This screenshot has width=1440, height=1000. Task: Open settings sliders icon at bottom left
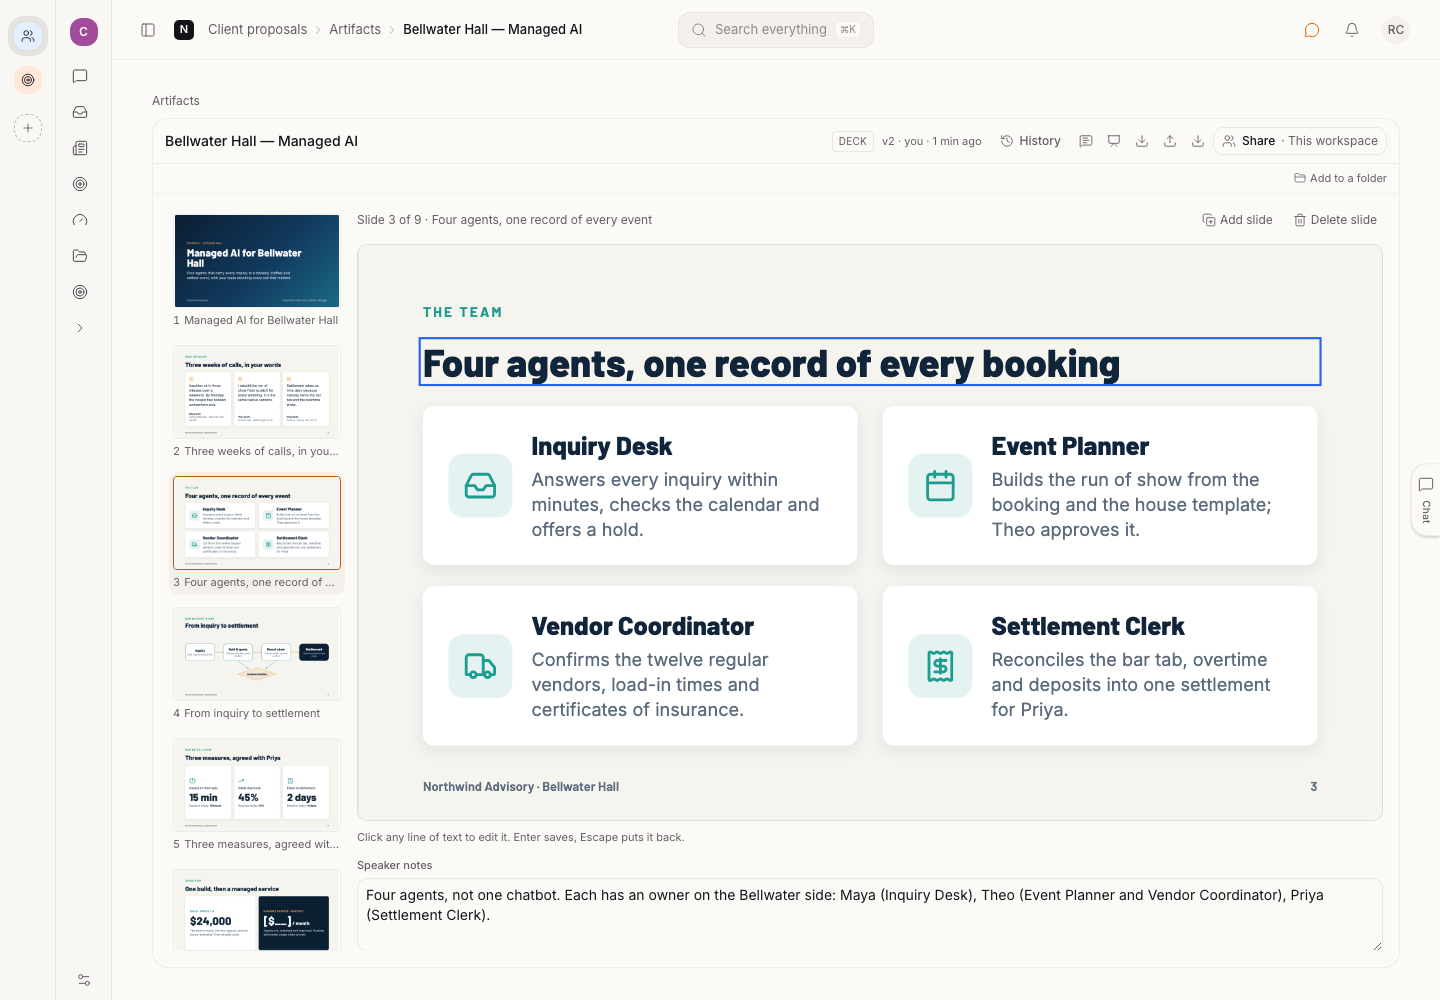pos(84,980)
